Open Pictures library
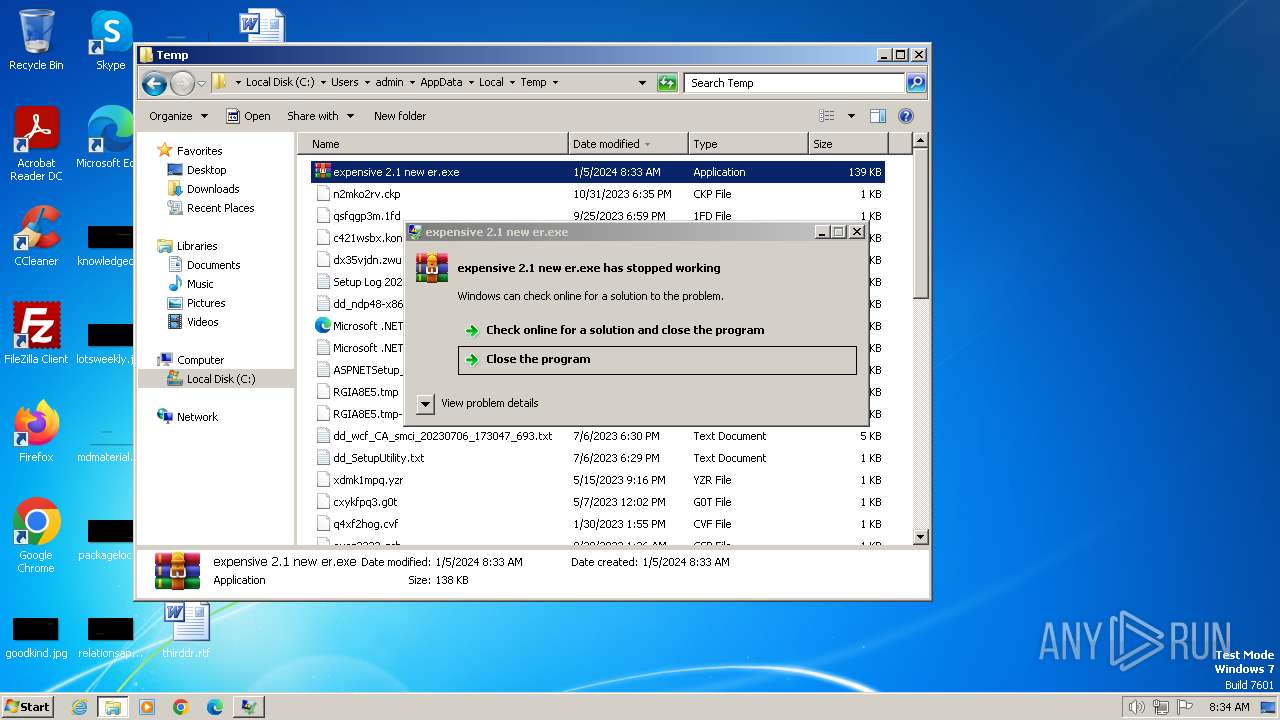Screen dimensions: 1280x720 click(206, 303)
